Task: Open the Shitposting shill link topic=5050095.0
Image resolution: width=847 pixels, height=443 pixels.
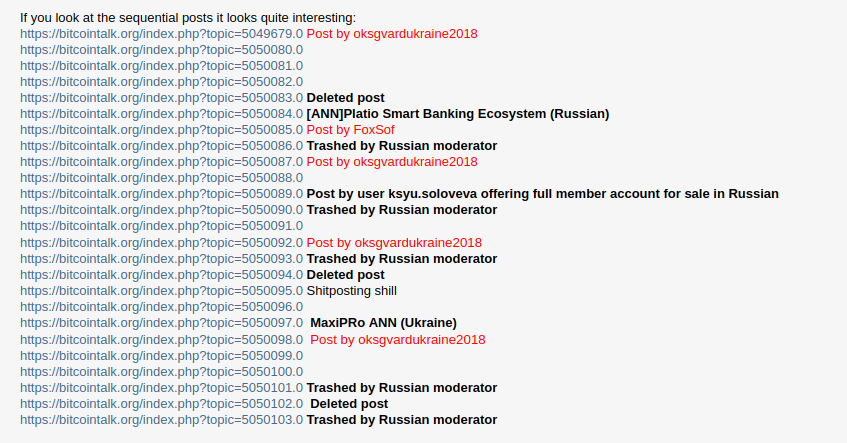Action: (x=162, y=291)
